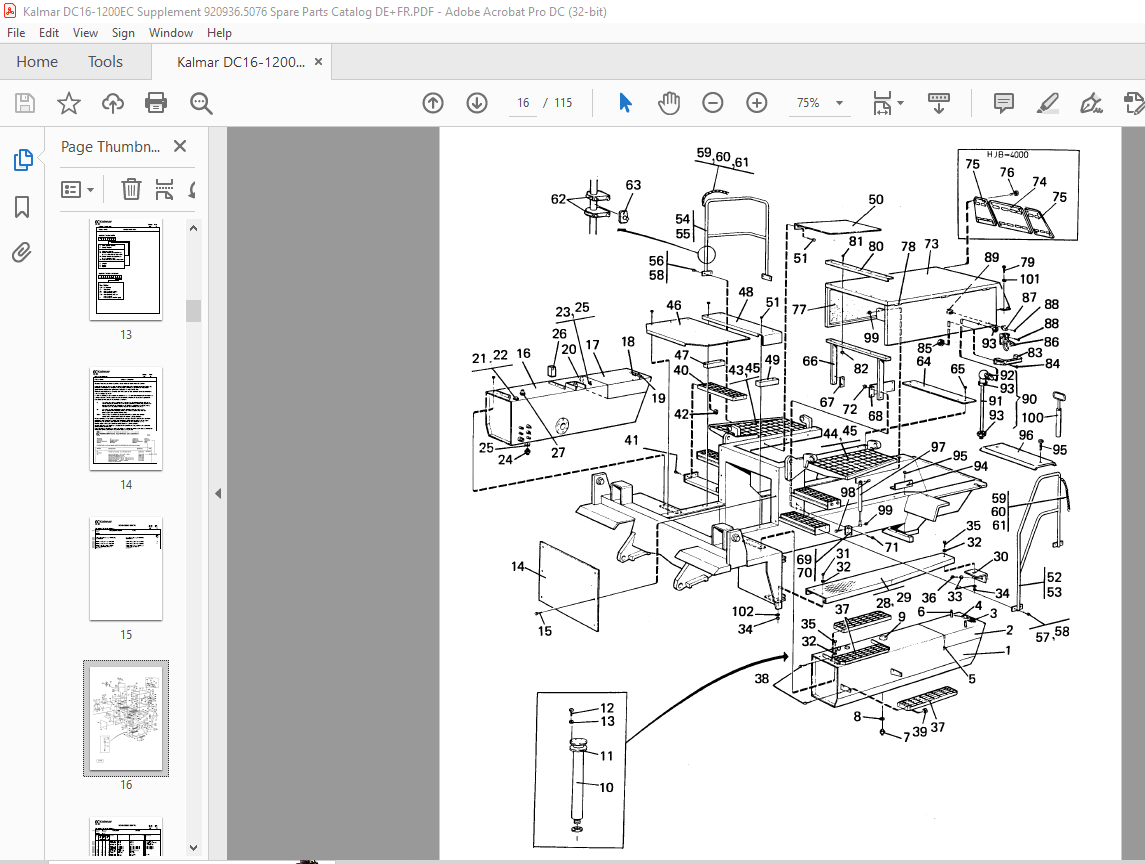Select the Hand tool in the toolbar
Viewport: 1145px width, 864px height.
[668, 103]
